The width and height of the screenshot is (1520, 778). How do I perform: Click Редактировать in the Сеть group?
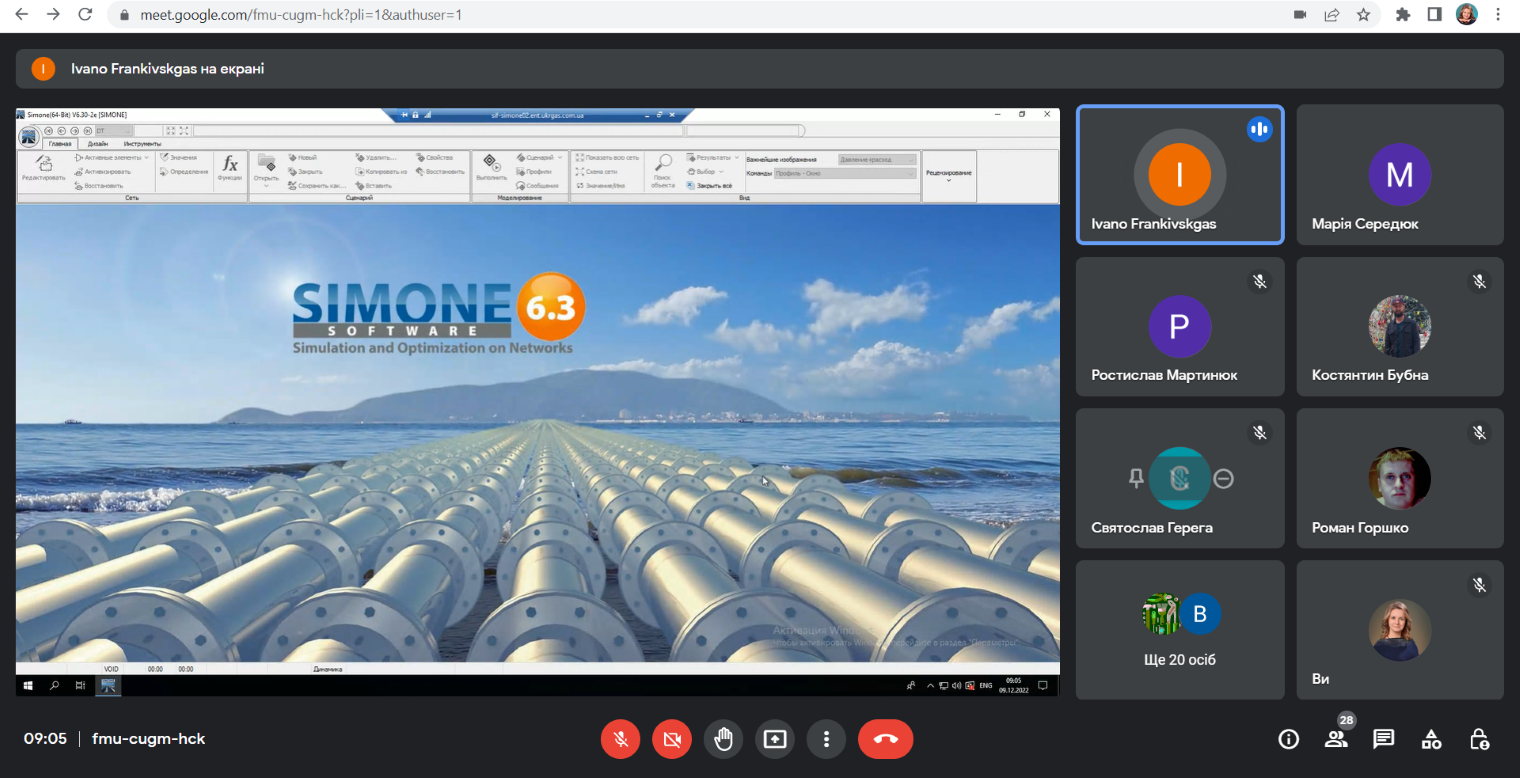coord(43,168)
